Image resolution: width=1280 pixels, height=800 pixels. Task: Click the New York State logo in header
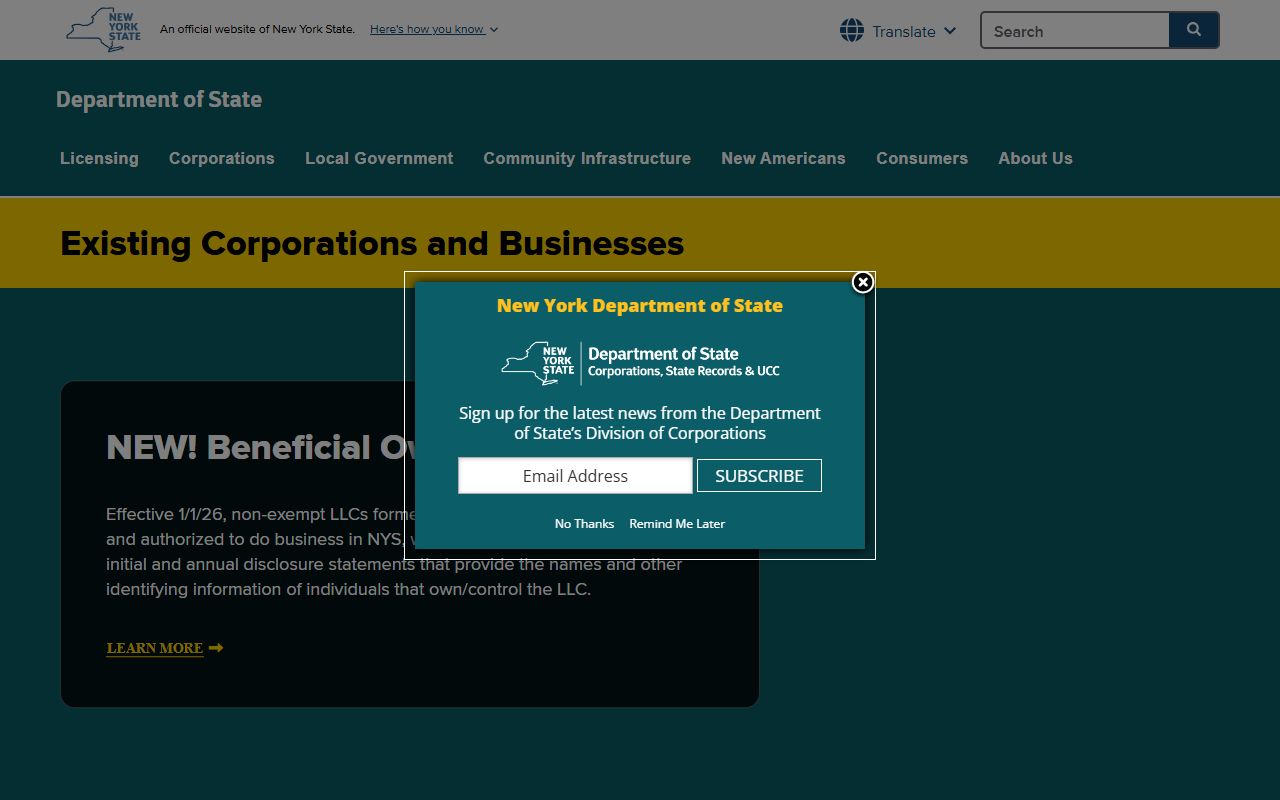[x=103, y=30]
